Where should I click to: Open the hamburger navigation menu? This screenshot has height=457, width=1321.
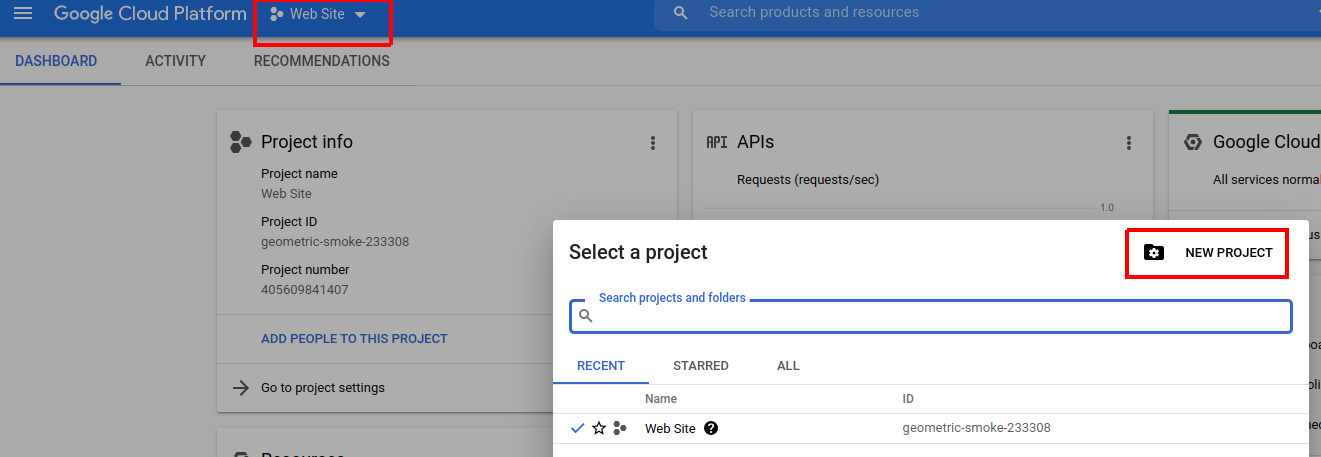point(23,14)
